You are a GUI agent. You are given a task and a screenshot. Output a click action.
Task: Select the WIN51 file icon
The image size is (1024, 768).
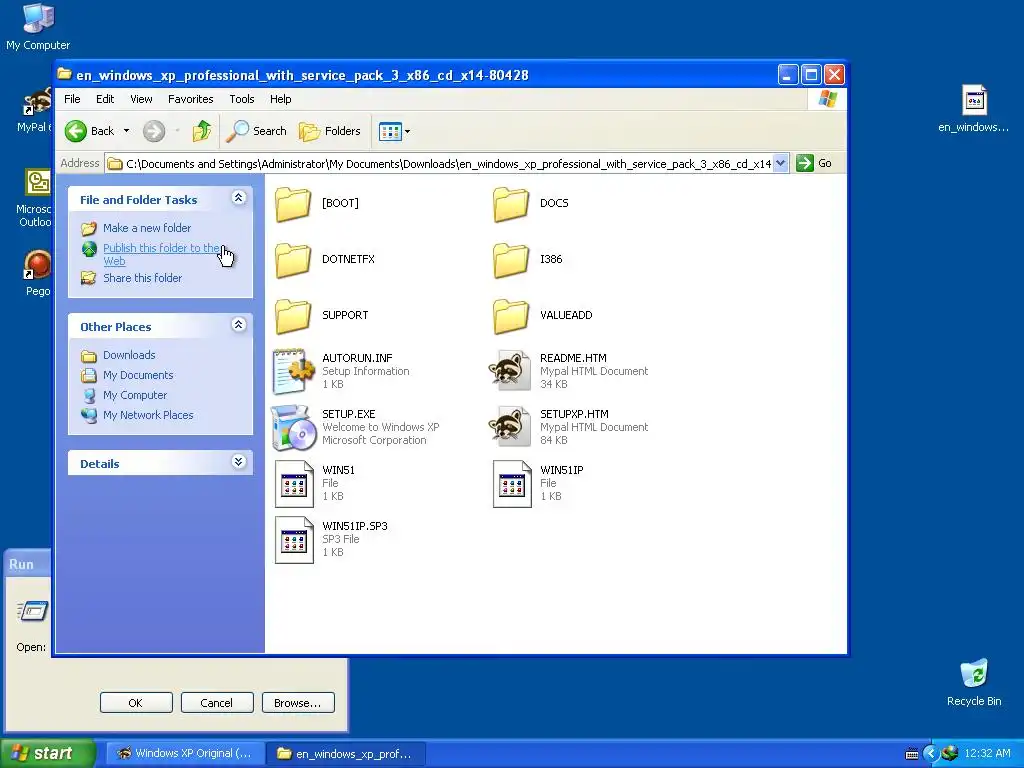click(x=294, y=484)
